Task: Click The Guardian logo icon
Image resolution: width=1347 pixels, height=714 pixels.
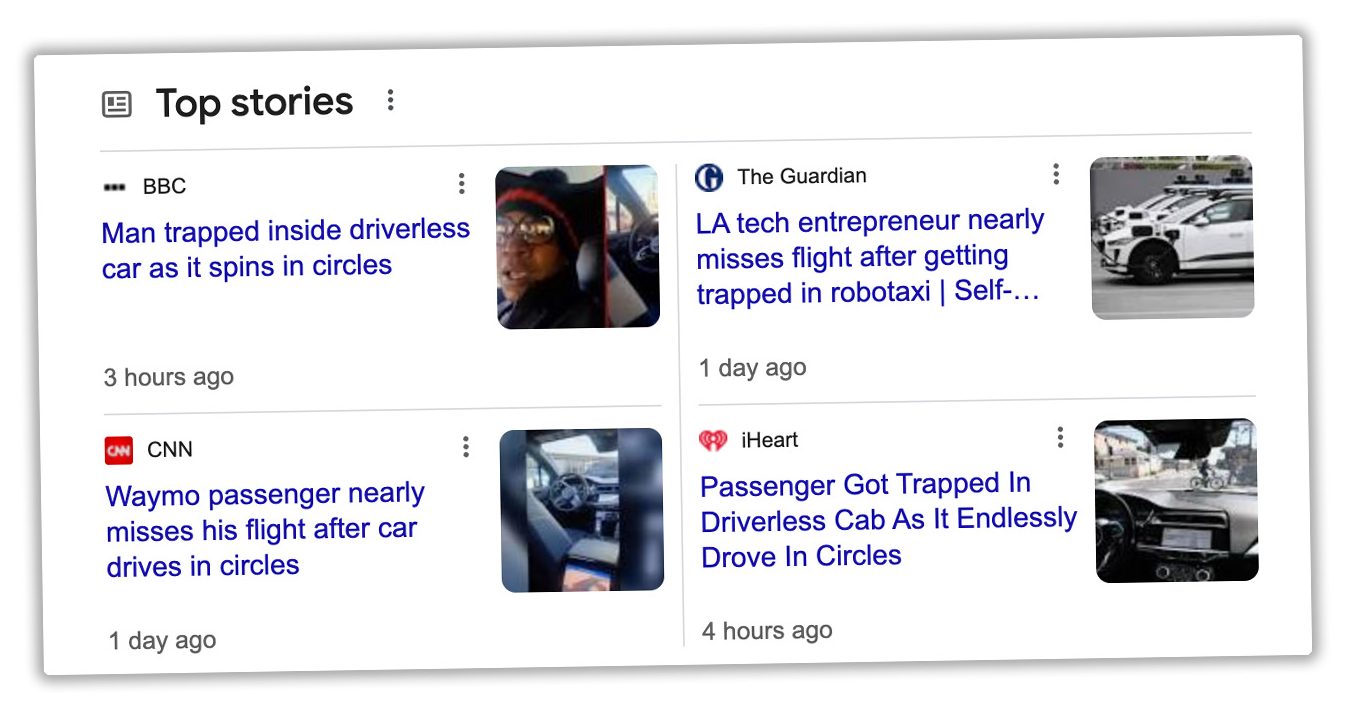Action: coord(709,178)
